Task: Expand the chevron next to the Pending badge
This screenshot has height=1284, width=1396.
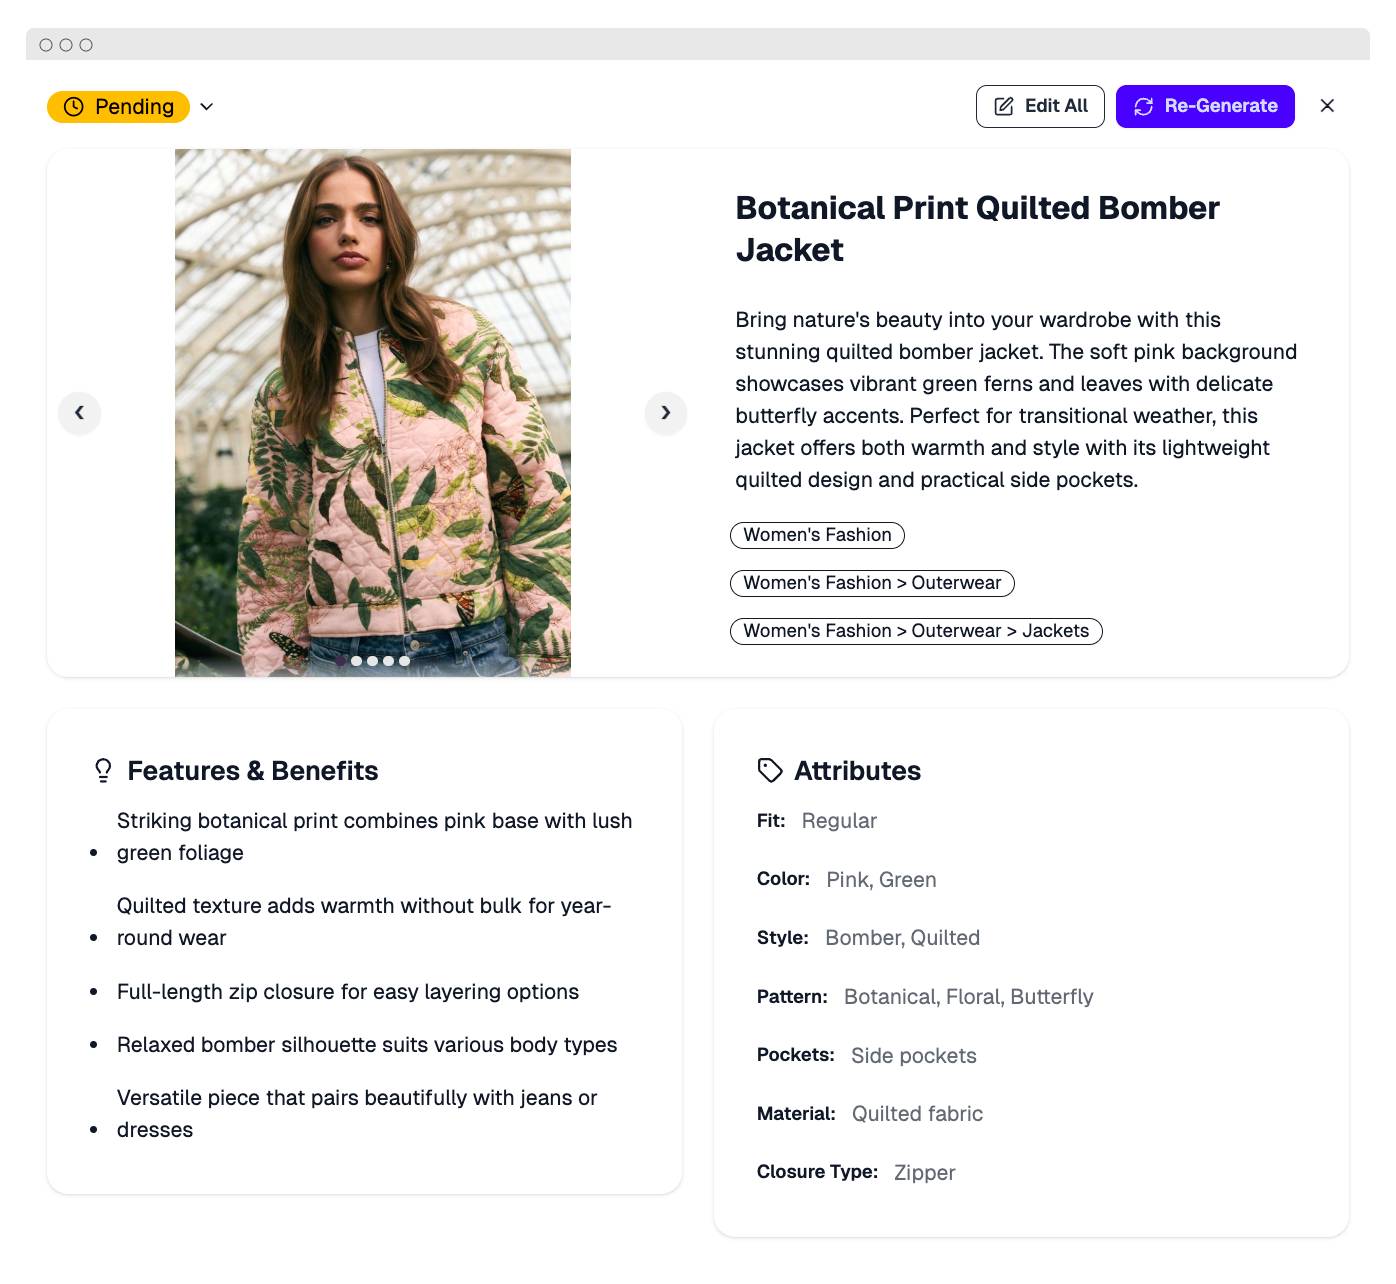Action: 207,106
